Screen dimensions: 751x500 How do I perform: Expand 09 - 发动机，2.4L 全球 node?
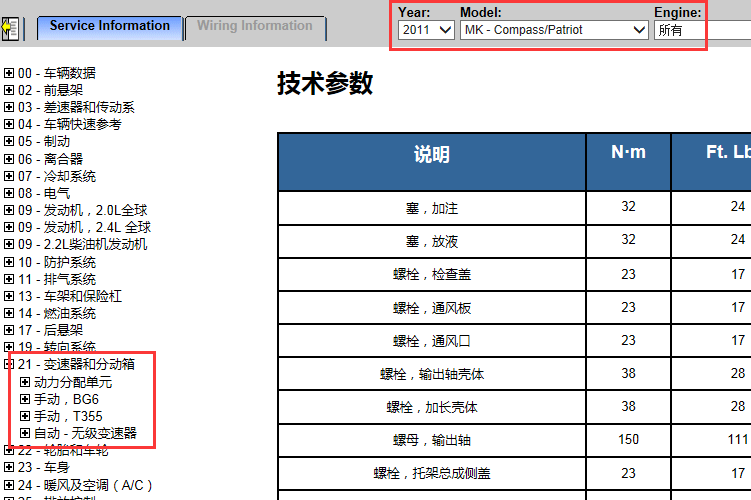(x=9, y=227)
